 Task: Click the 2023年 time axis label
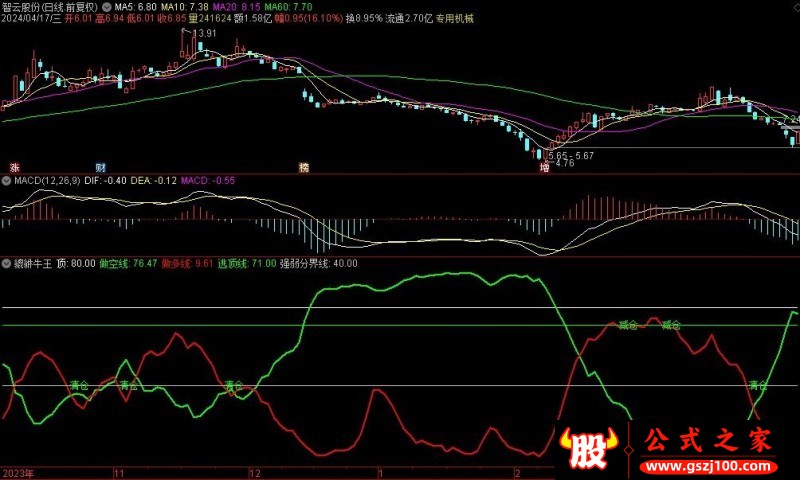(x=17, y=473)
